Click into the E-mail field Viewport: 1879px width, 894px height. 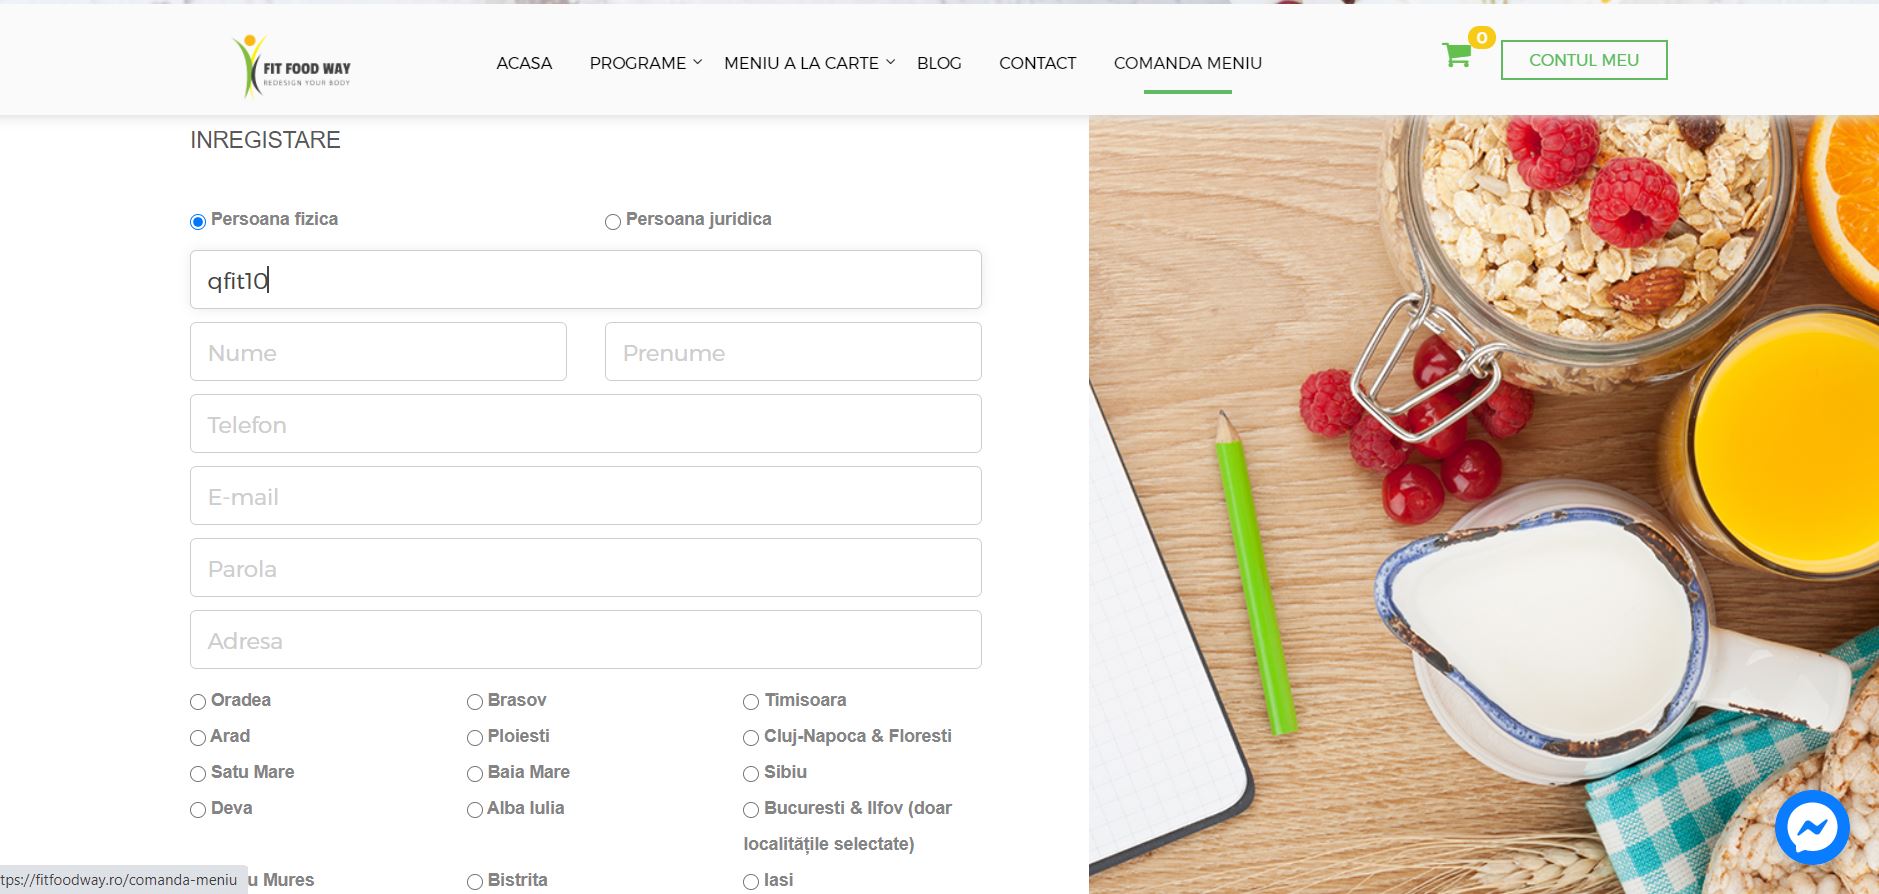click(x=586, y=496)
